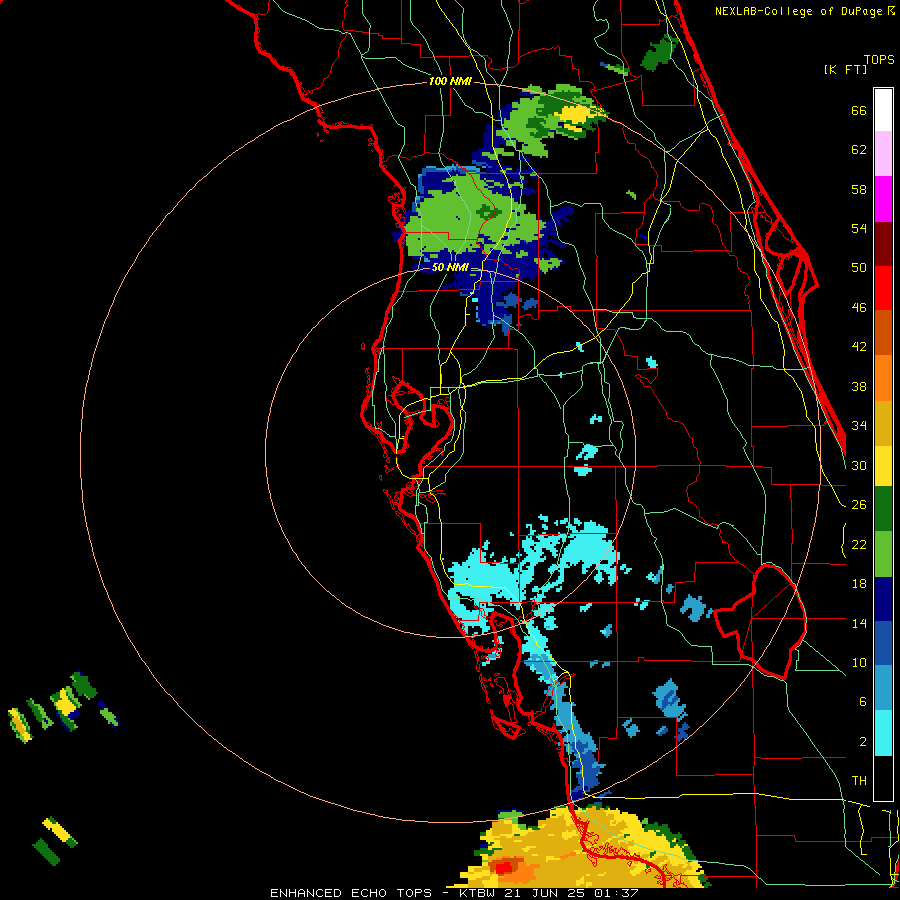Select the light green legend swatch

883,554
